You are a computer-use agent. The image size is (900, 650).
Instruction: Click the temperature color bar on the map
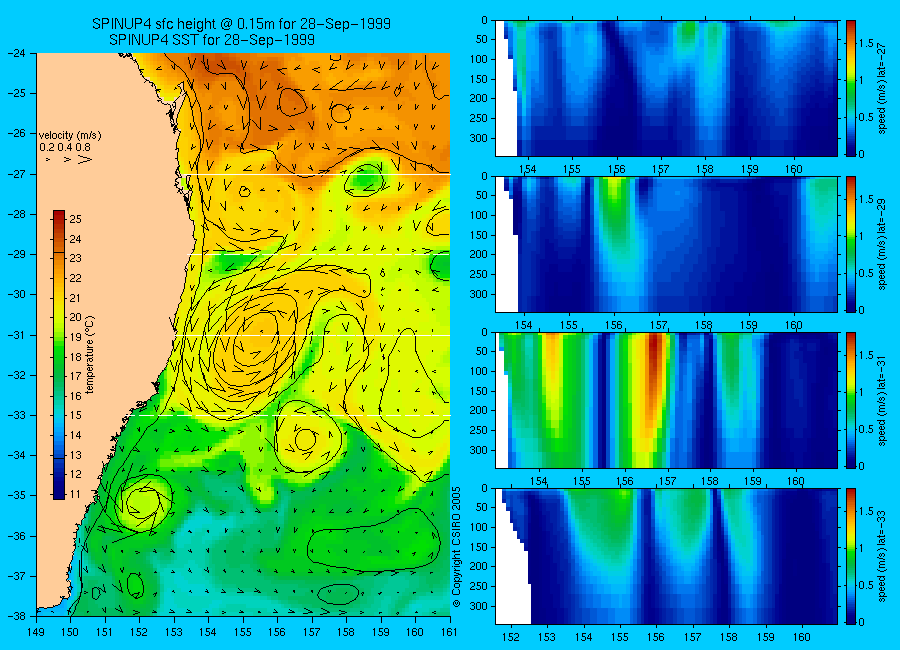59,354
